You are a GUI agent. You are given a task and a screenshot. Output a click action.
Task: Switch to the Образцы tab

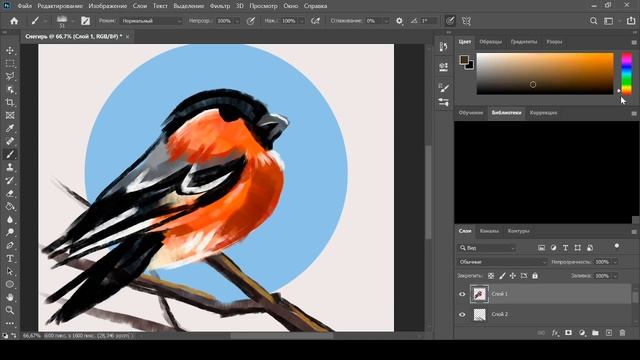click(490, 42)
